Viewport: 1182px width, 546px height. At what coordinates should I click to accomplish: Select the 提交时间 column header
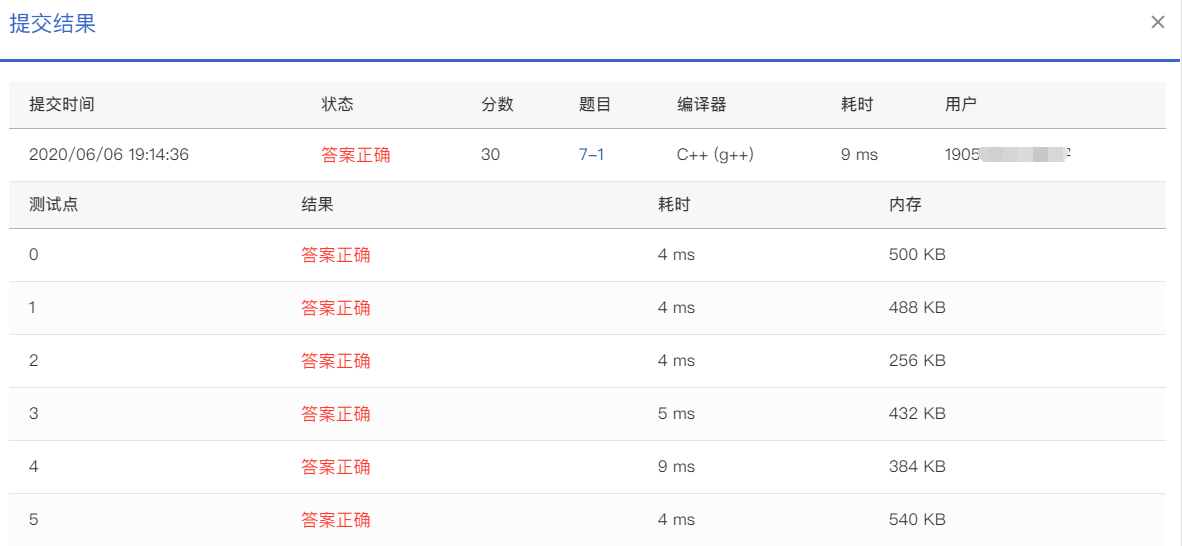(x=62, y=105)
